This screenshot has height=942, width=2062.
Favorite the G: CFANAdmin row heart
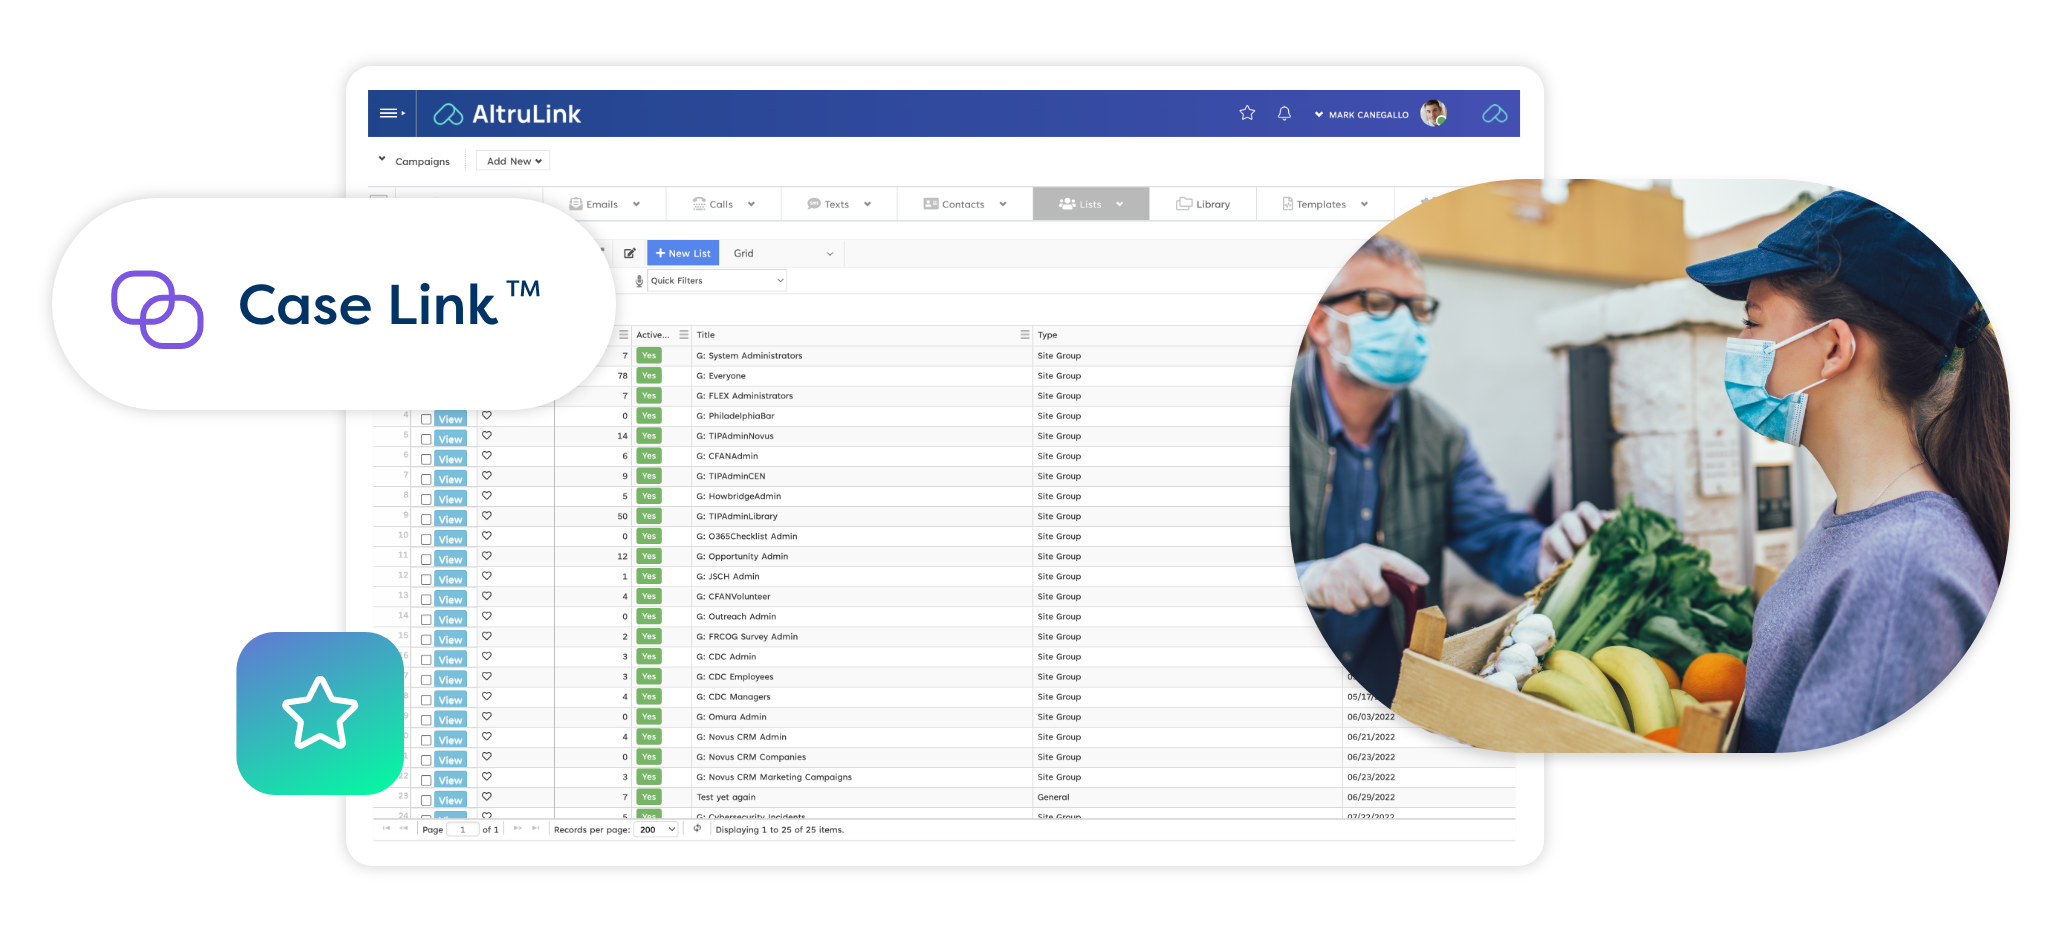[x=487, y=455]
